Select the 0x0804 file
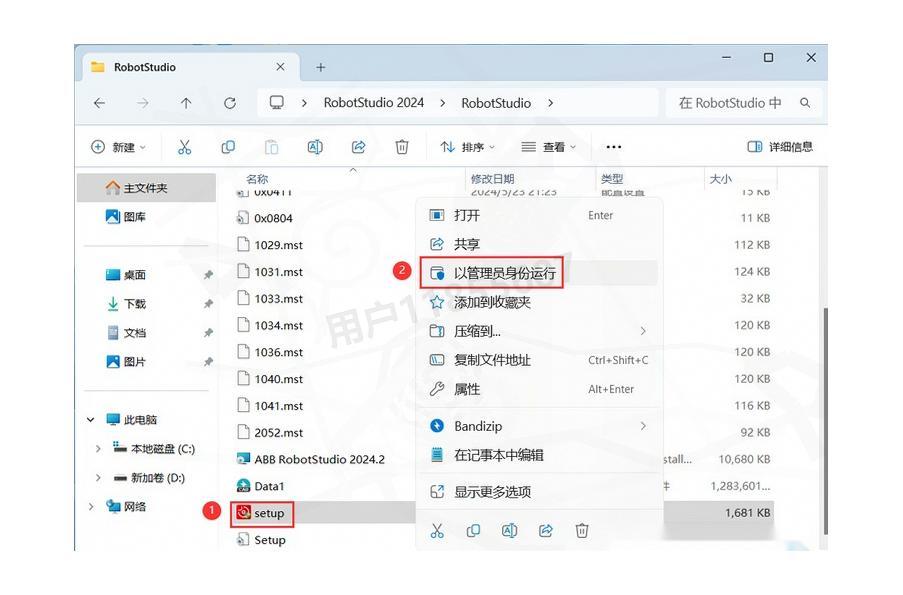 (265, 218)
